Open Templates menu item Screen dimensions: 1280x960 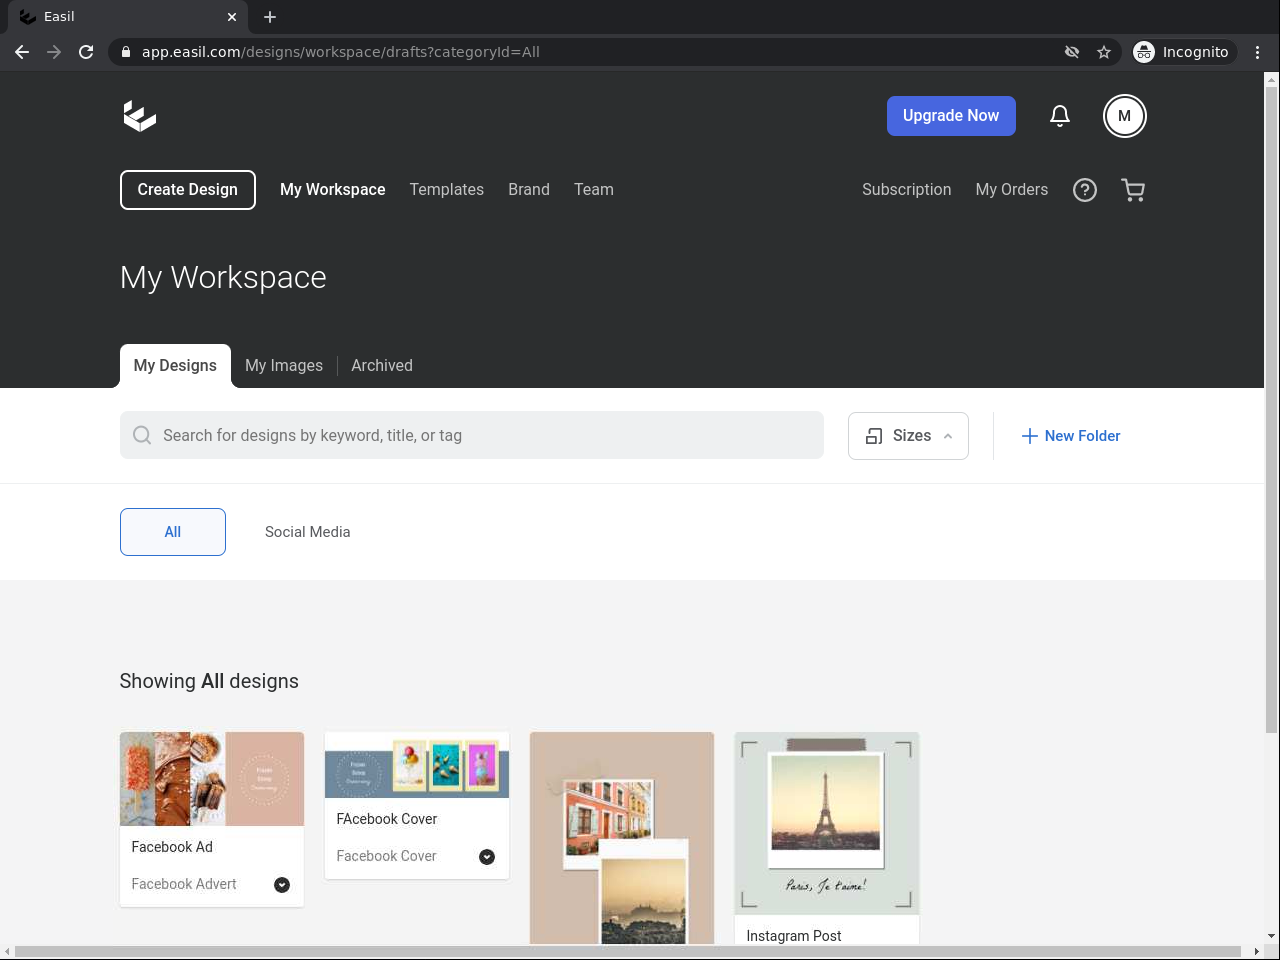447,190
